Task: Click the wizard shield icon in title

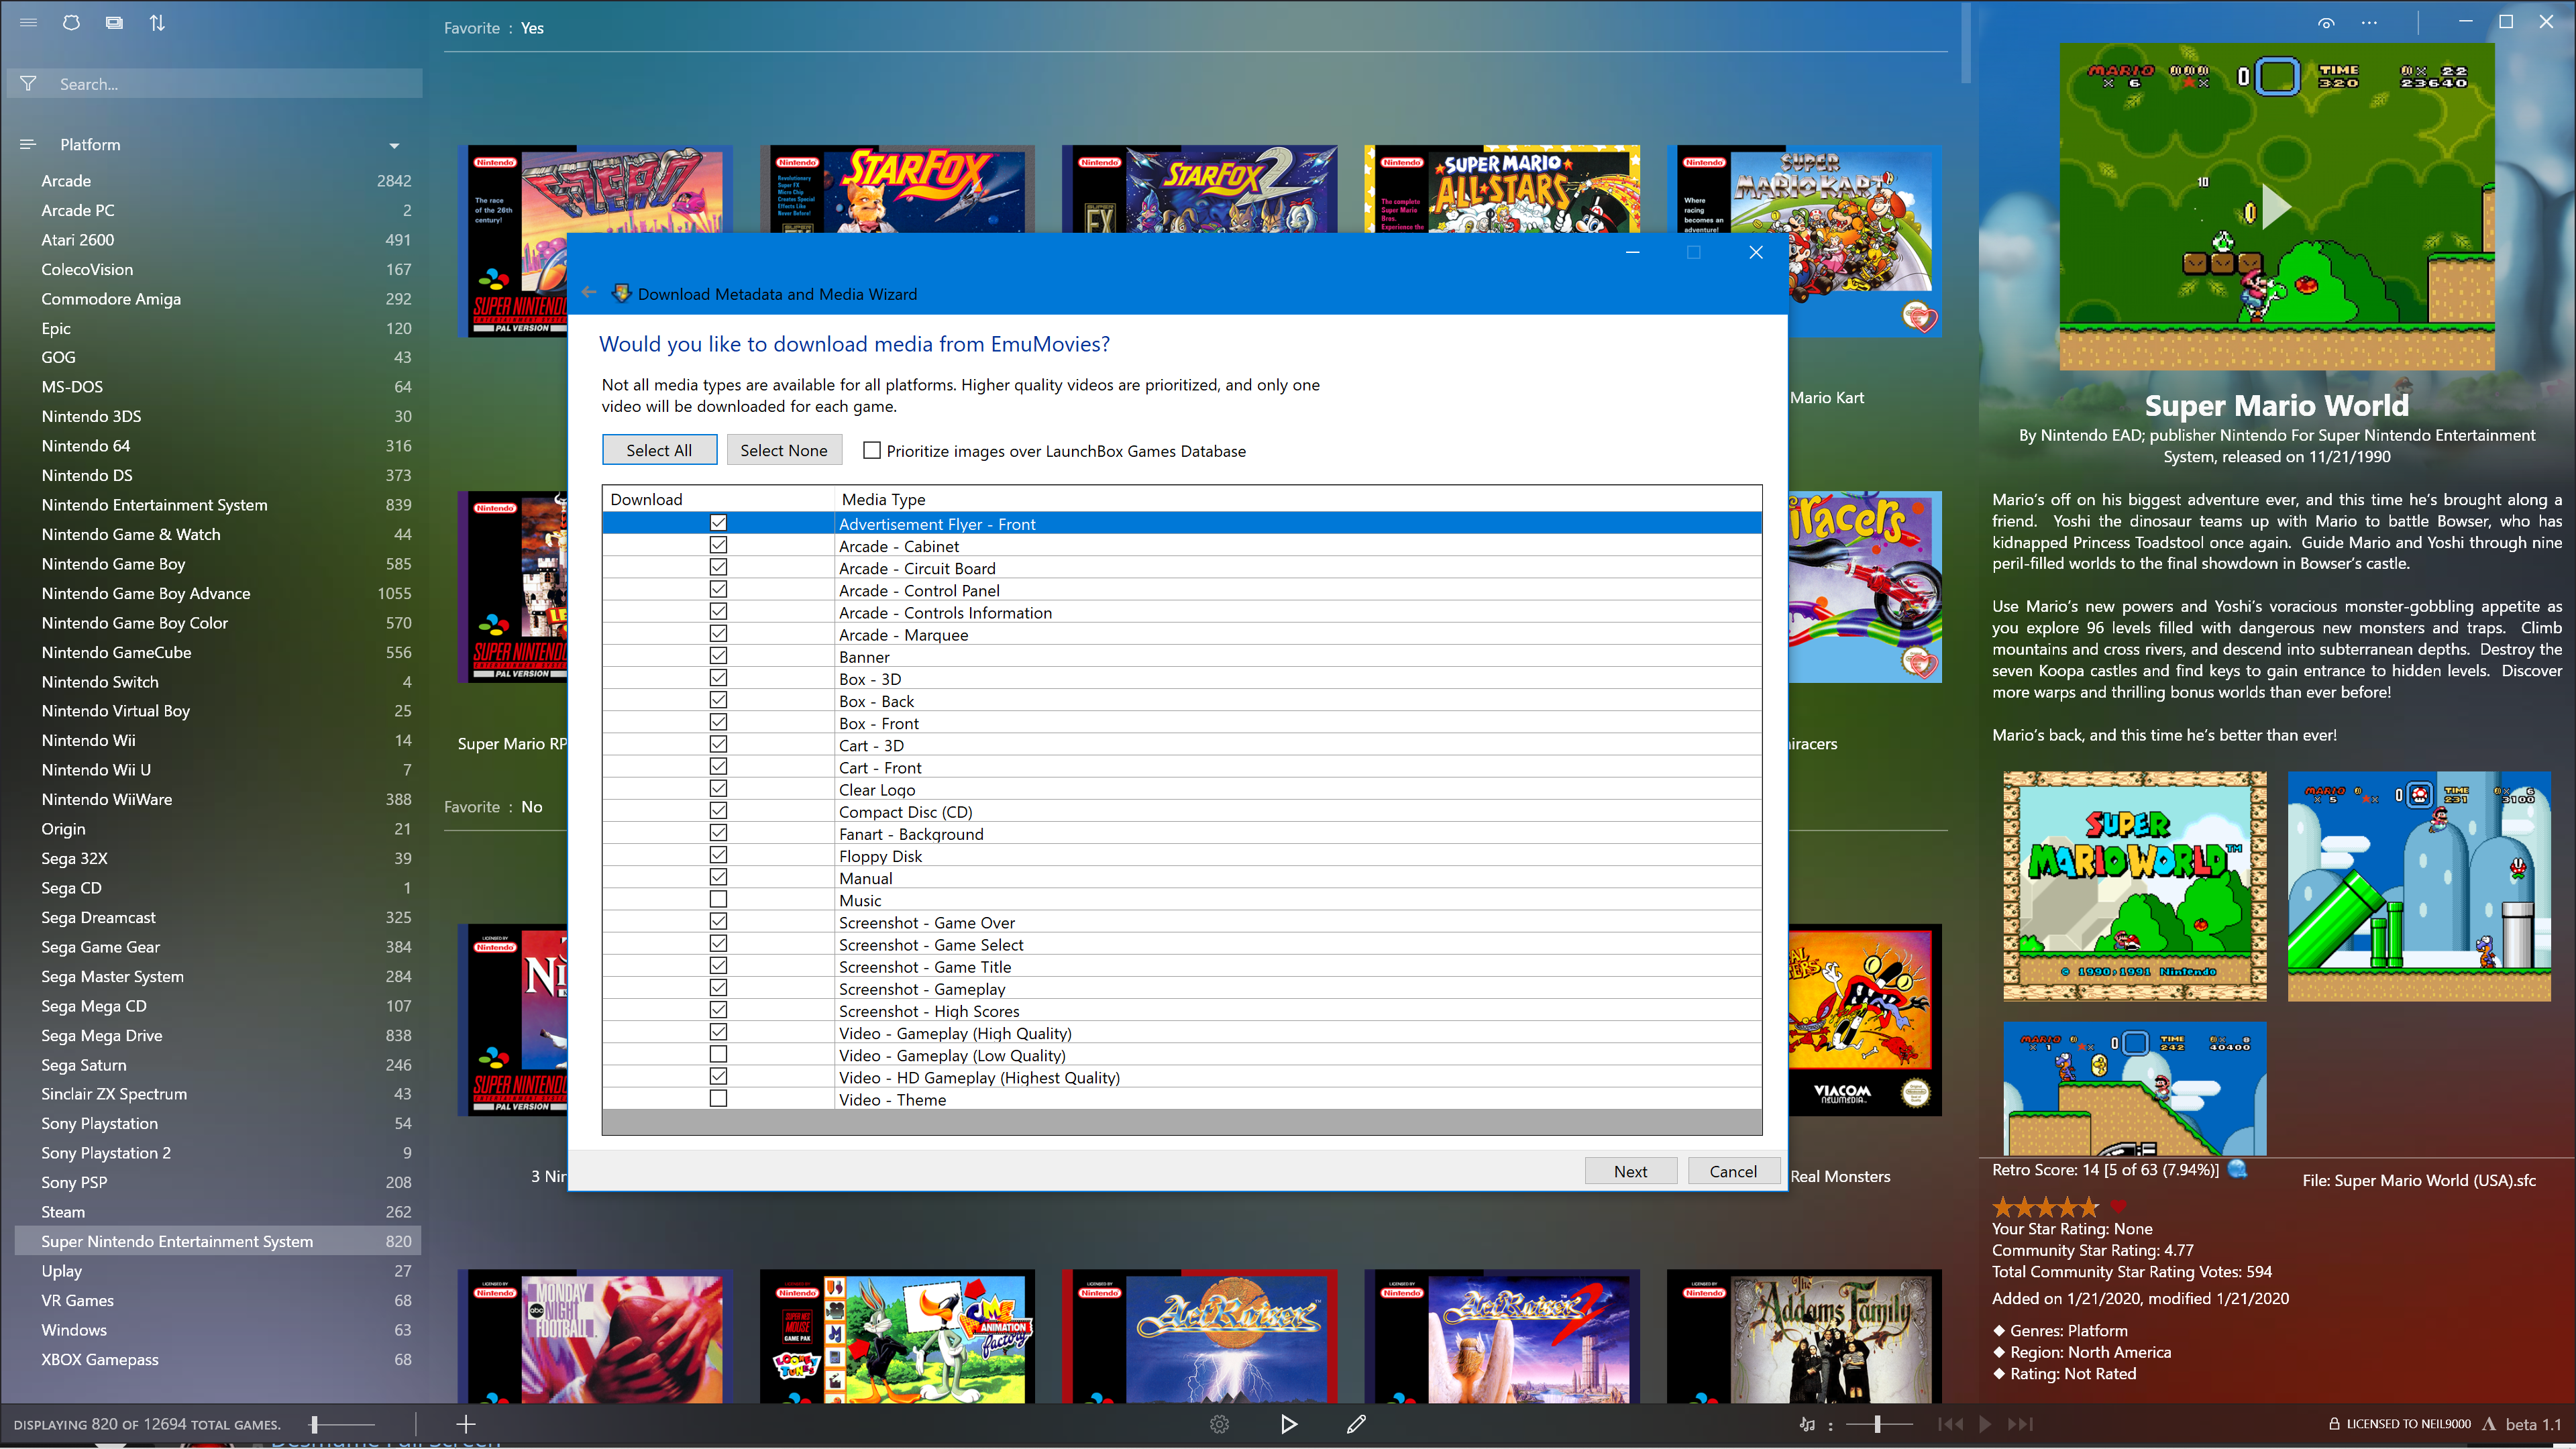Action: coord(621,293)
